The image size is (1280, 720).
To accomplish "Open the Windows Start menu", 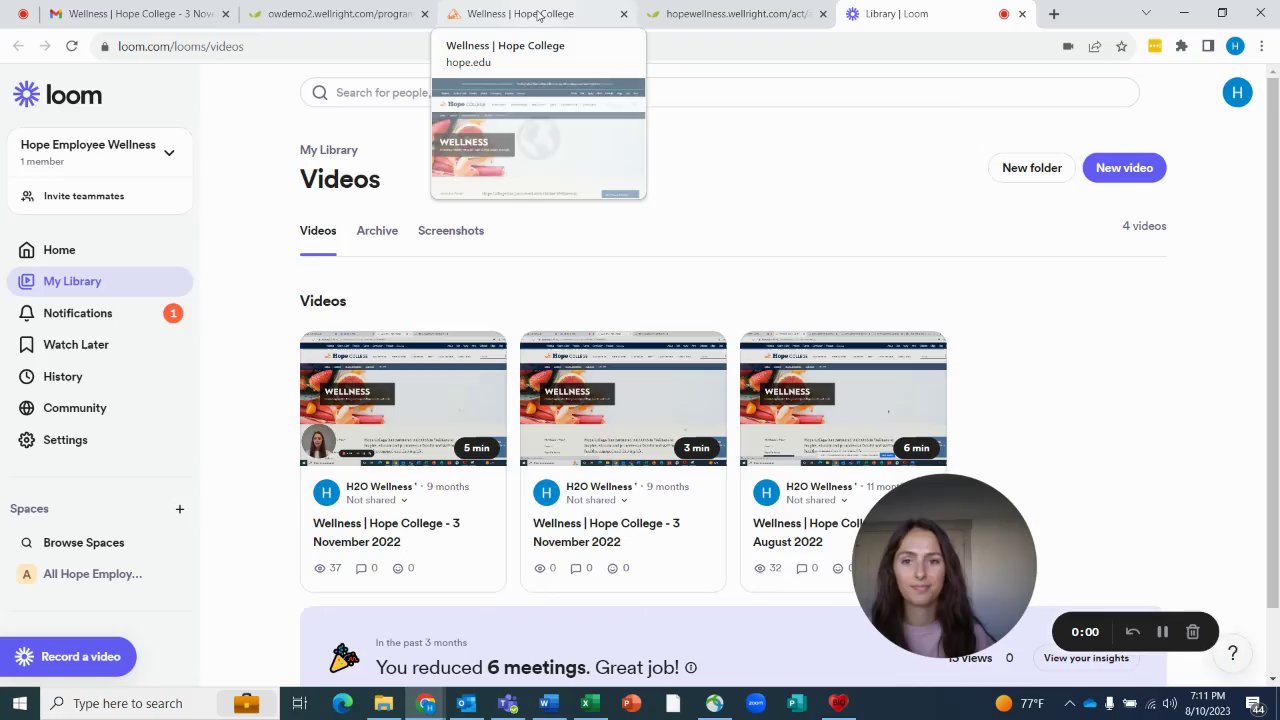I will click(20, 703).
